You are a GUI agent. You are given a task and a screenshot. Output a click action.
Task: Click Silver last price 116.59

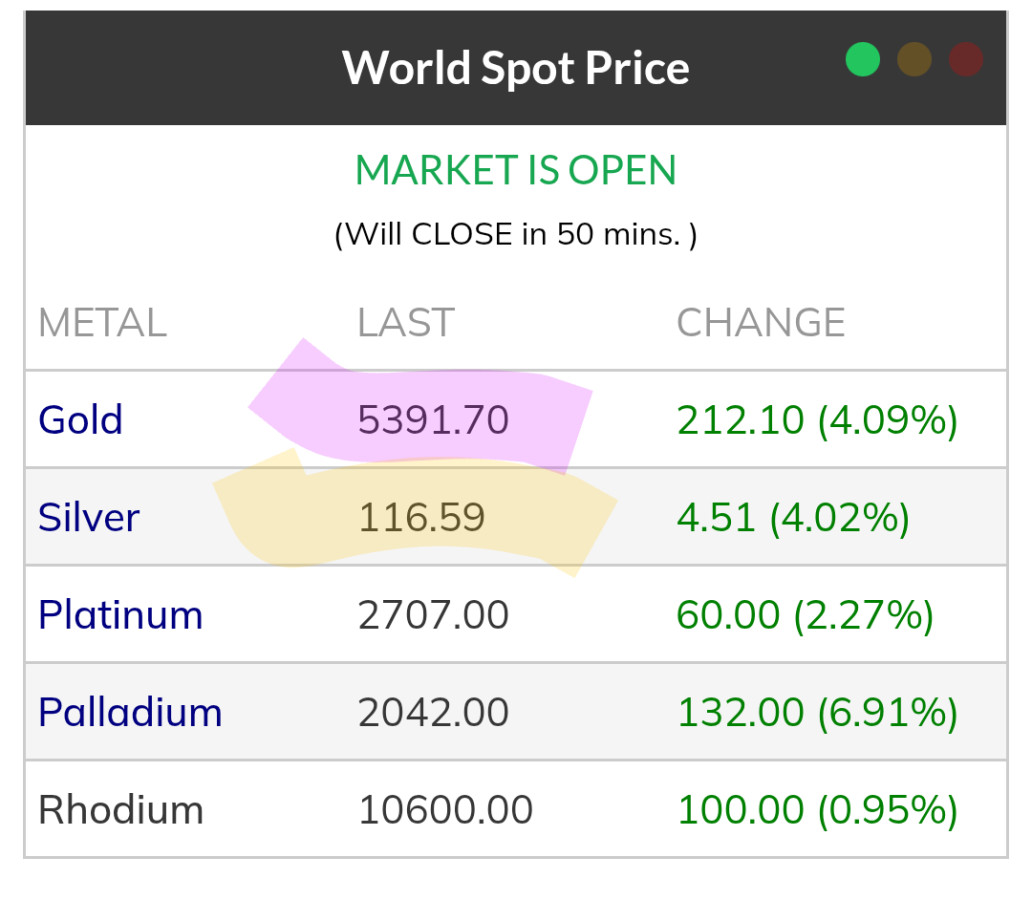click(421, 518)
